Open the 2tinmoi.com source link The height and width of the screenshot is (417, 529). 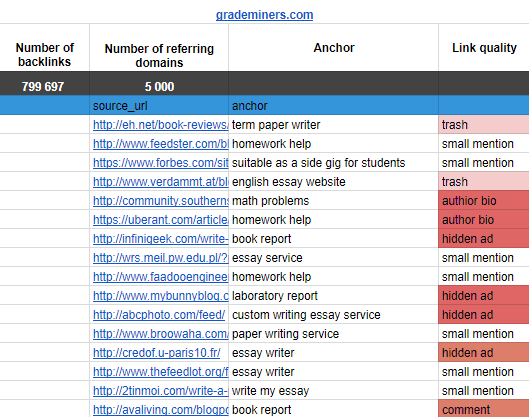[x=161, y=391]
